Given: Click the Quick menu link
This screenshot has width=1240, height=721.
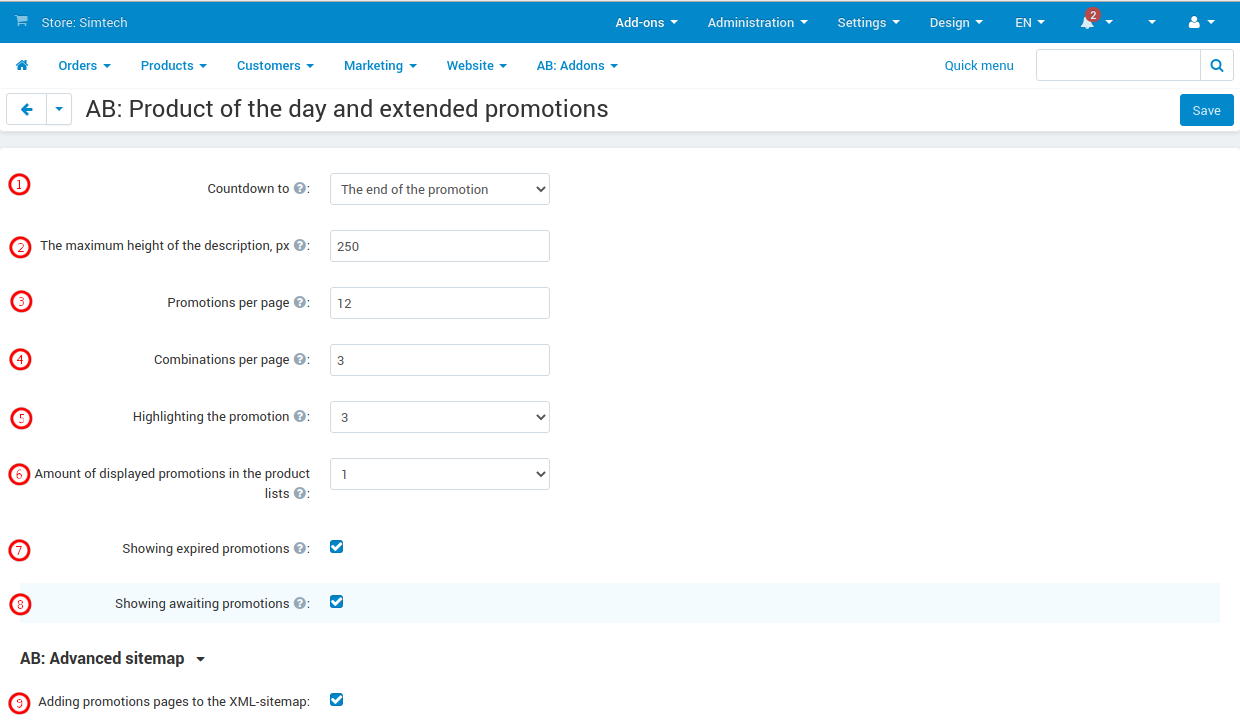Looking at the screenshot, I should coord(979,66).
